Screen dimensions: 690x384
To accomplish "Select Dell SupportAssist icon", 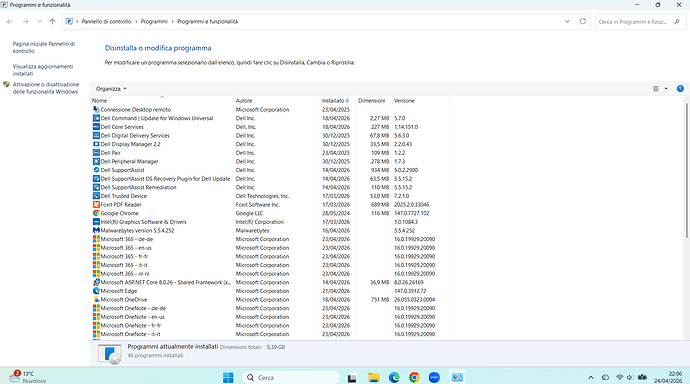I will click(96, 170).
